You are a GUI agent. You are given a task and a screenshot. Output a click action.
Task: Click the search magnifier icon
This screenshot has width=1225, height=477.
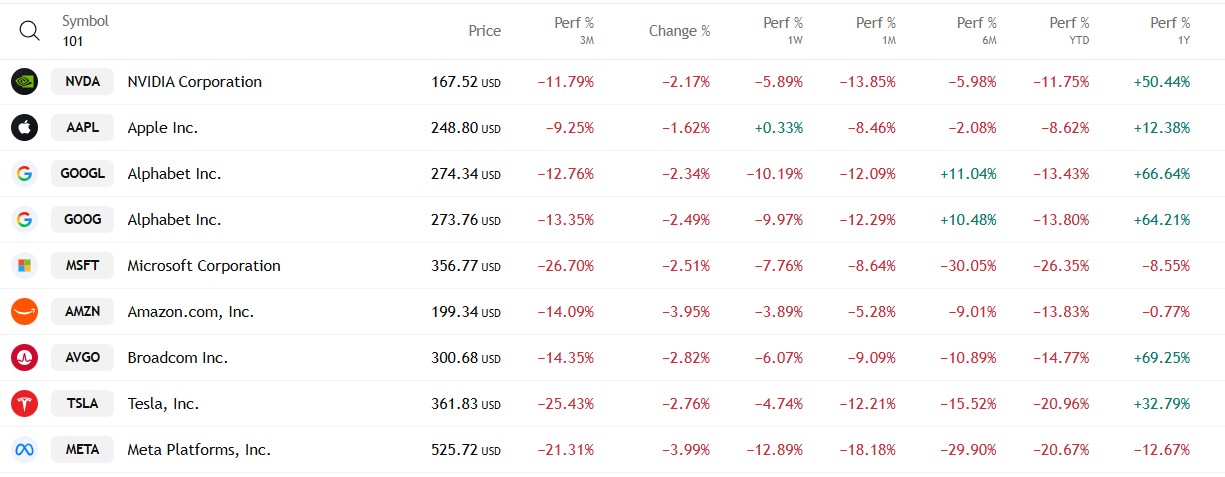click(x=30, y=31)
